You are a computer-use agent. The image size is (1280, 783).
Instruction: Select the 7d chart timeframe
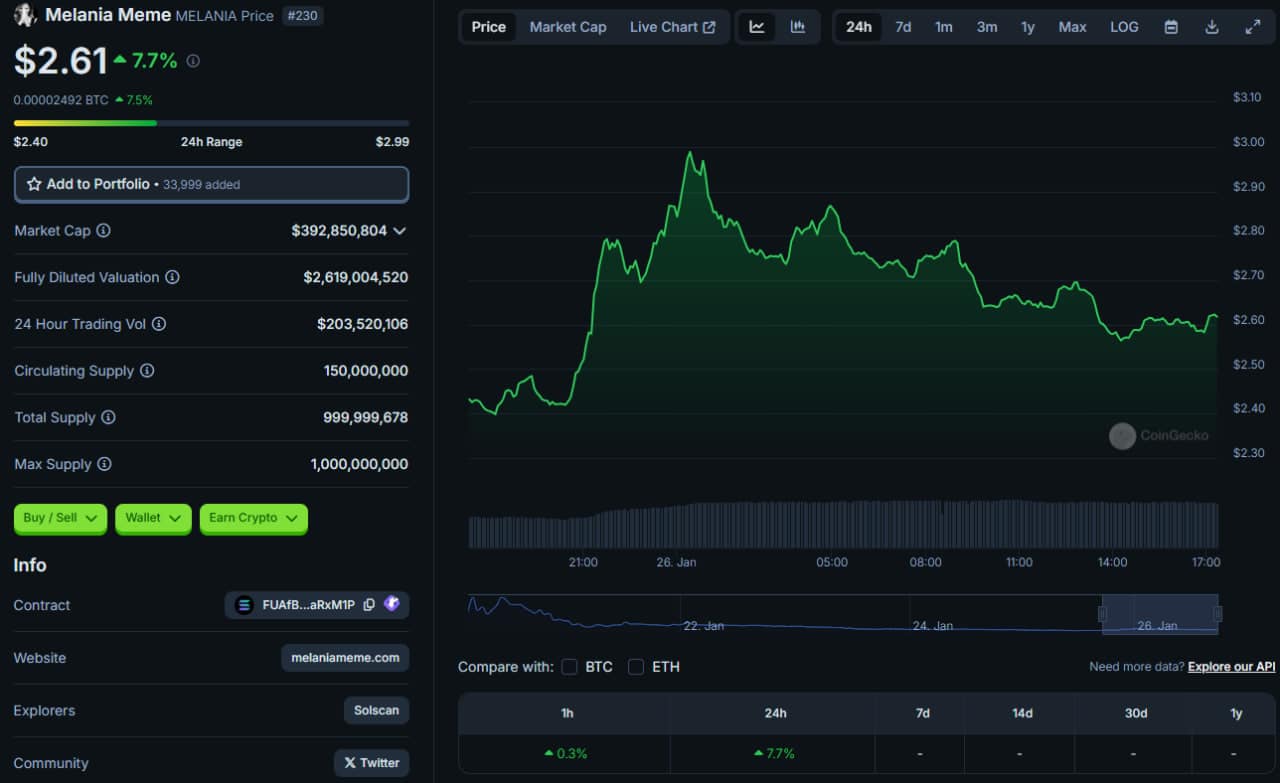pos(903,27)
